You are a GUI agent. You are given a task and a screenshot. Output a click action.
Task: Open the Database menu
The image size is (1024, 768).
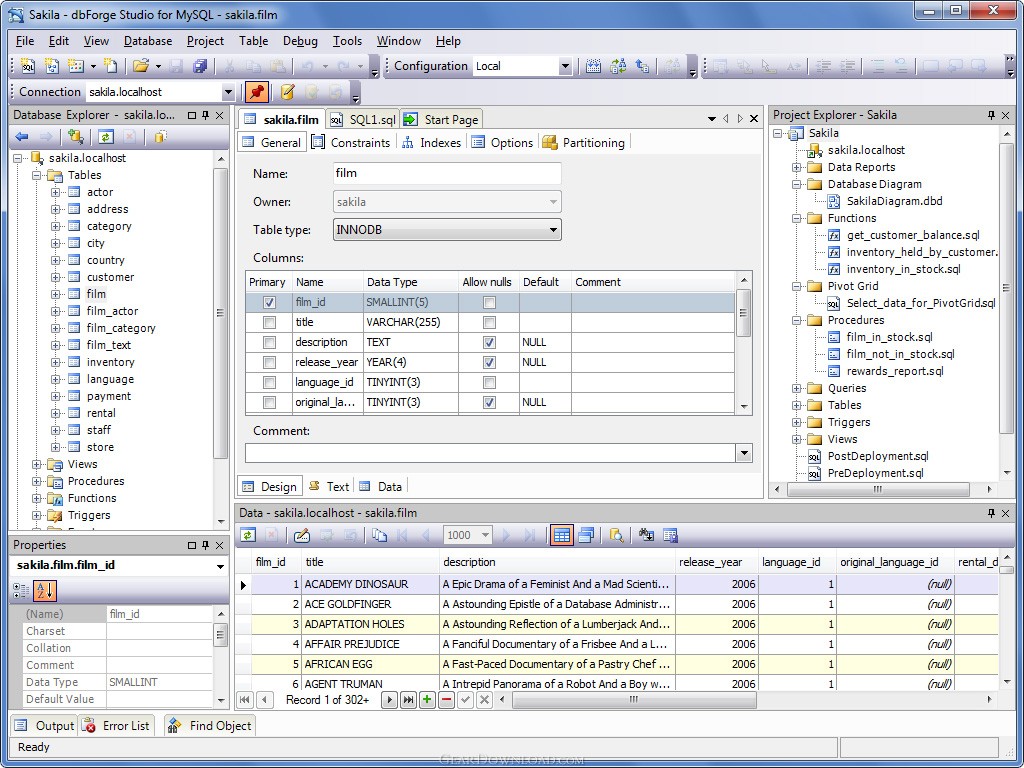tap(148, 40)
